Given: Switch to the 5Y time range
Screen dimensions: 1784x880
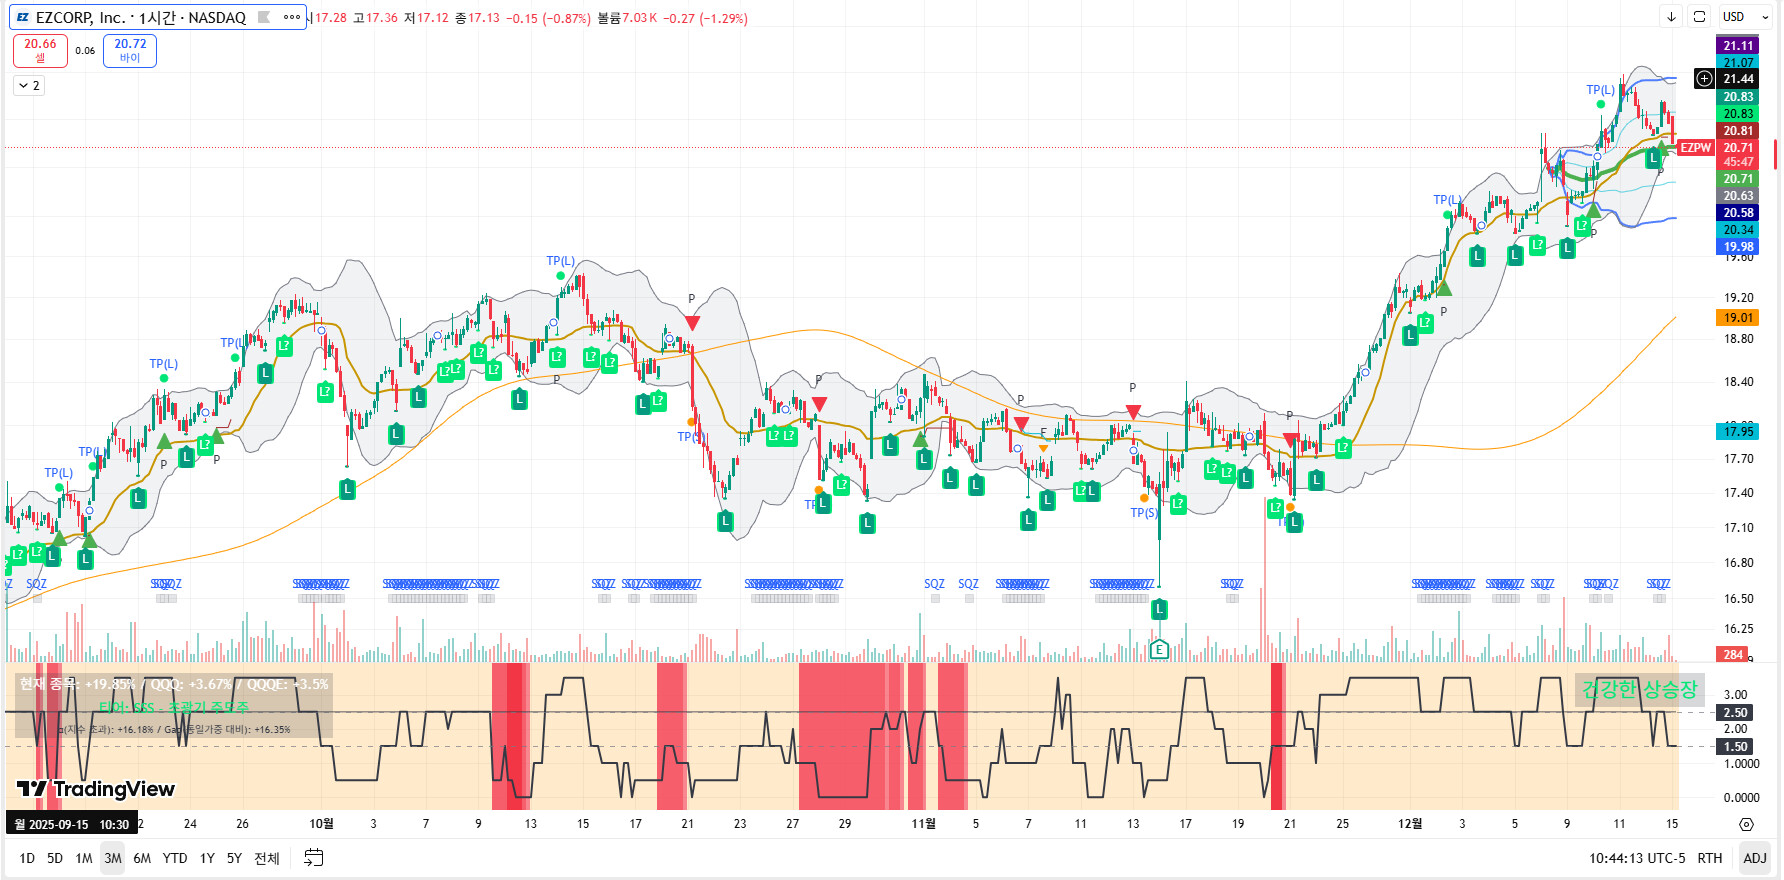Looking at the screenshot, I should point(234,858).
